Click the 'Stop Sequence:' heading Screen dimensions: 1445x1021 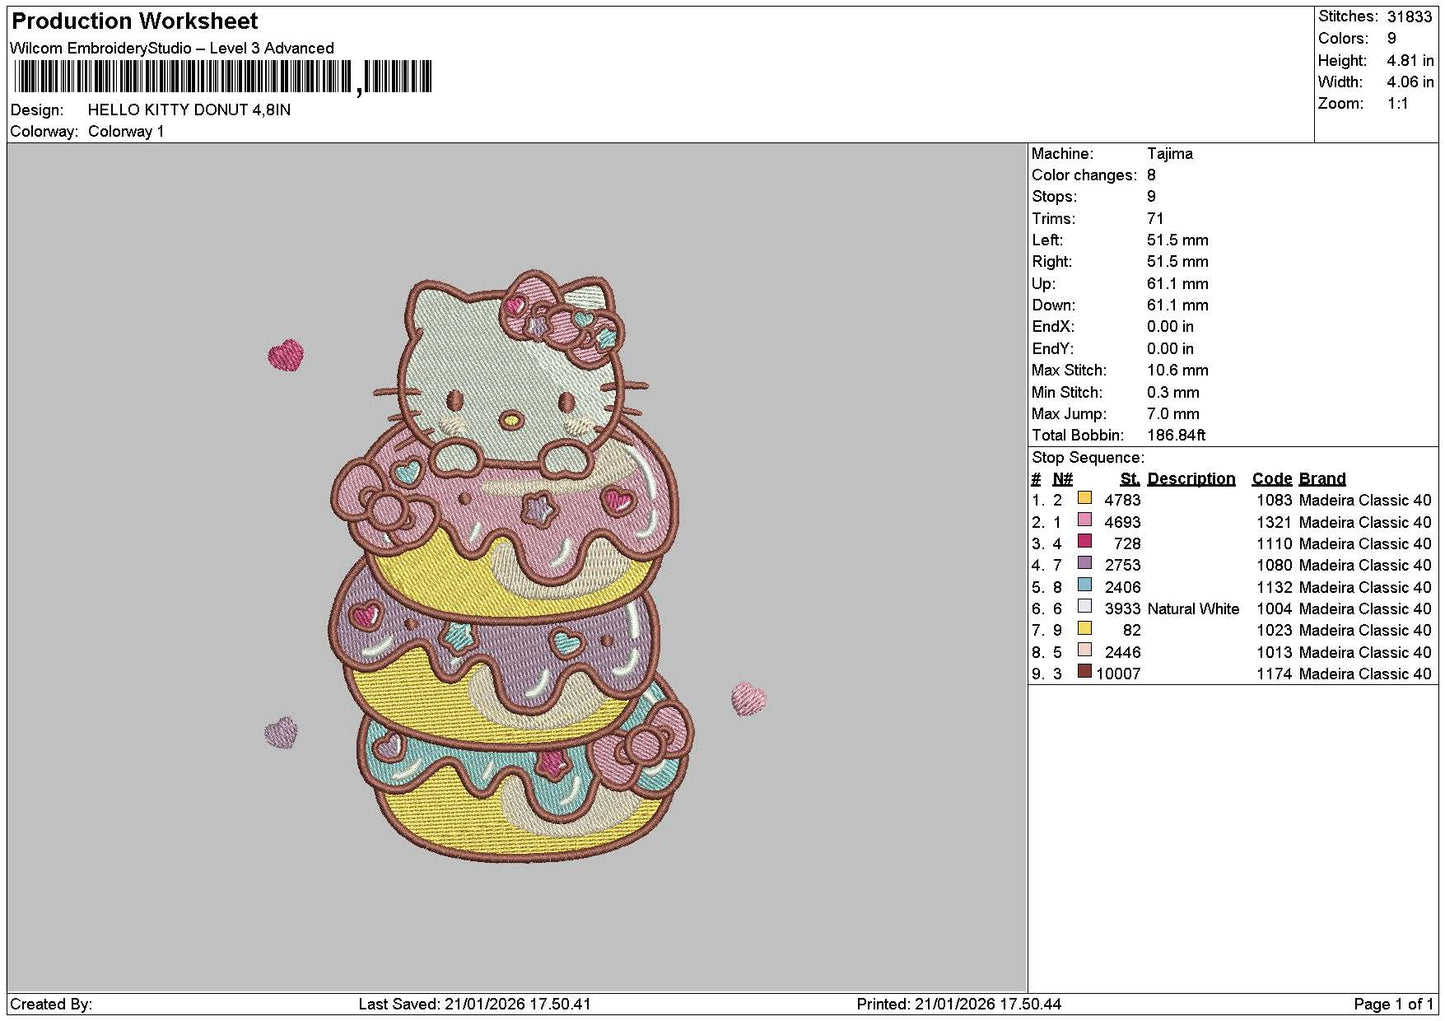[1088, 458]
